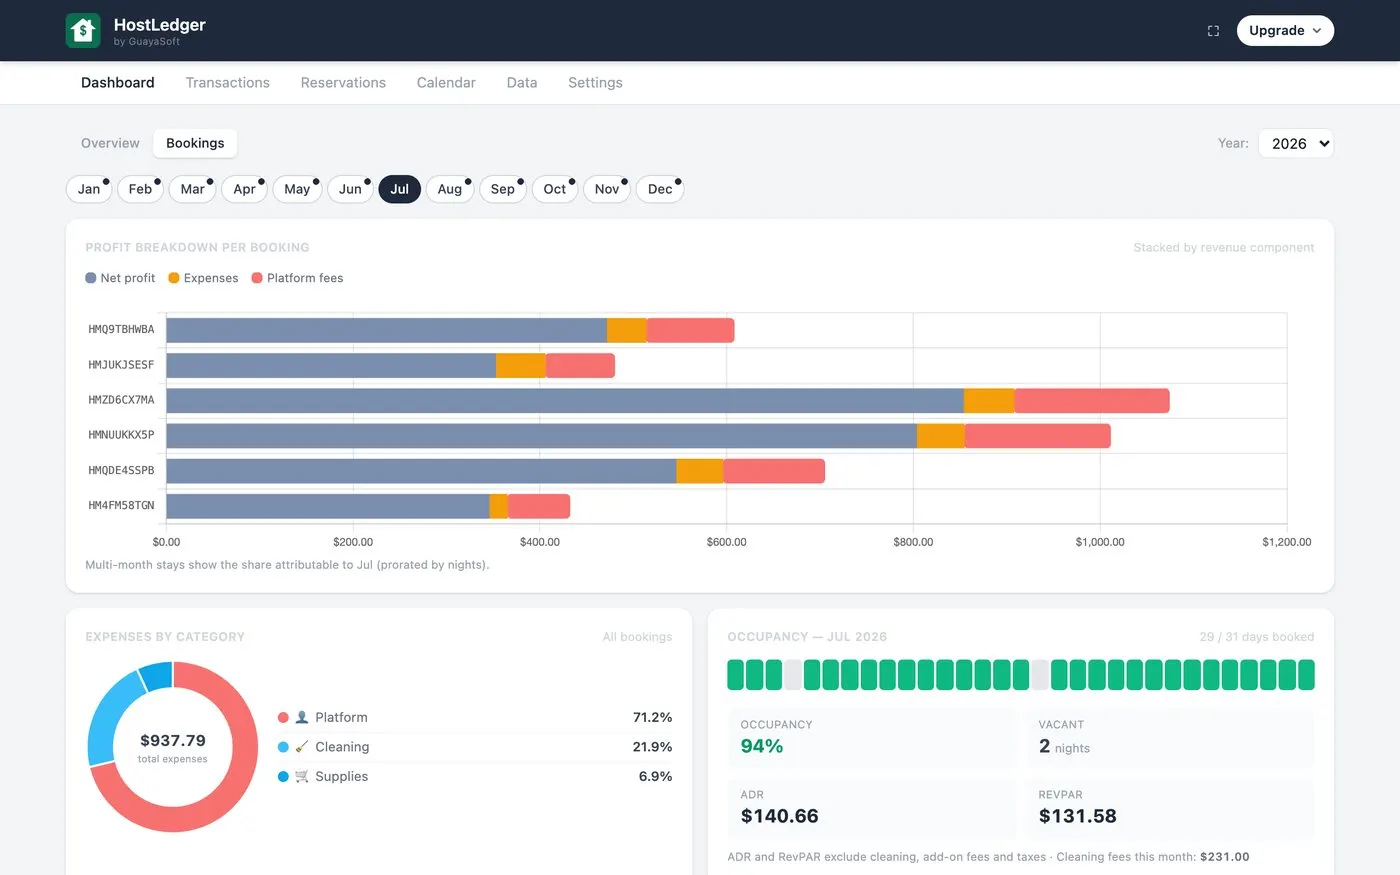Click the Cleaning broom icon in expenses

[x=302, y=747]
